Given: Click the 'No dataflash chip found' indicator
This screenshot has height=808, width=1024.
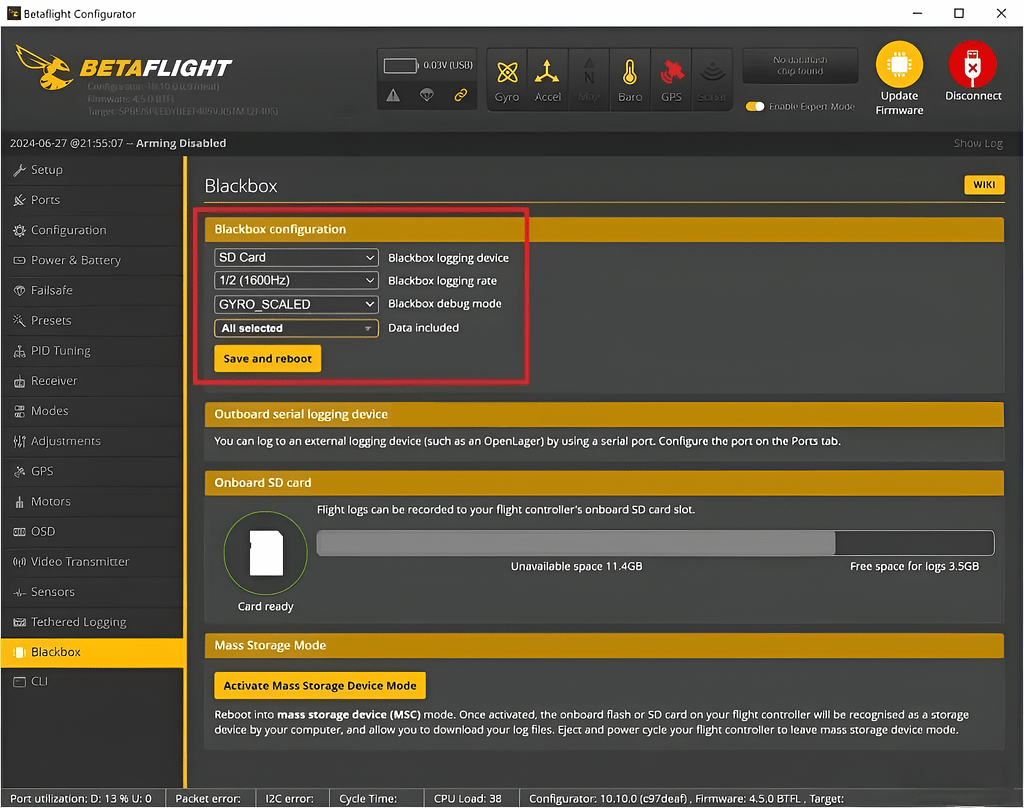Looking at the screenshot, I should pyautogui.click(x=800, y=65).
